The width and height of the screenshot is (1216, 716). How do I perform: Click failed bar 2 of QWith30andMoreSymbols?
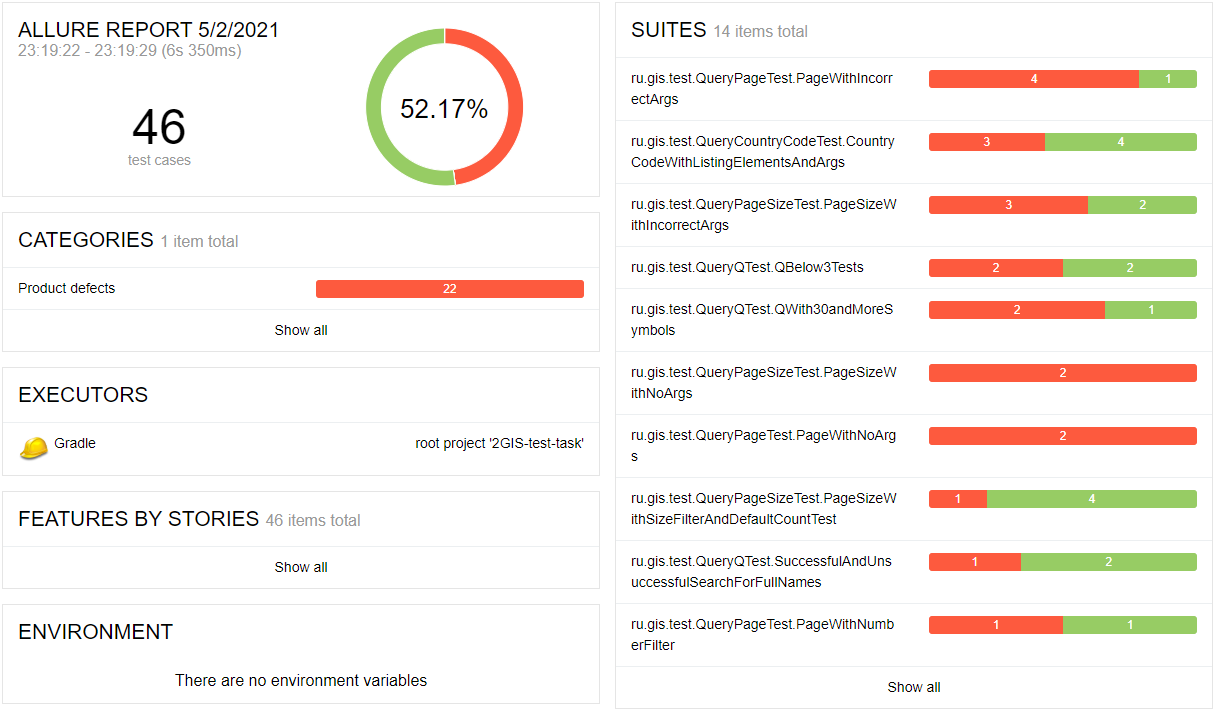(1017, 310)
